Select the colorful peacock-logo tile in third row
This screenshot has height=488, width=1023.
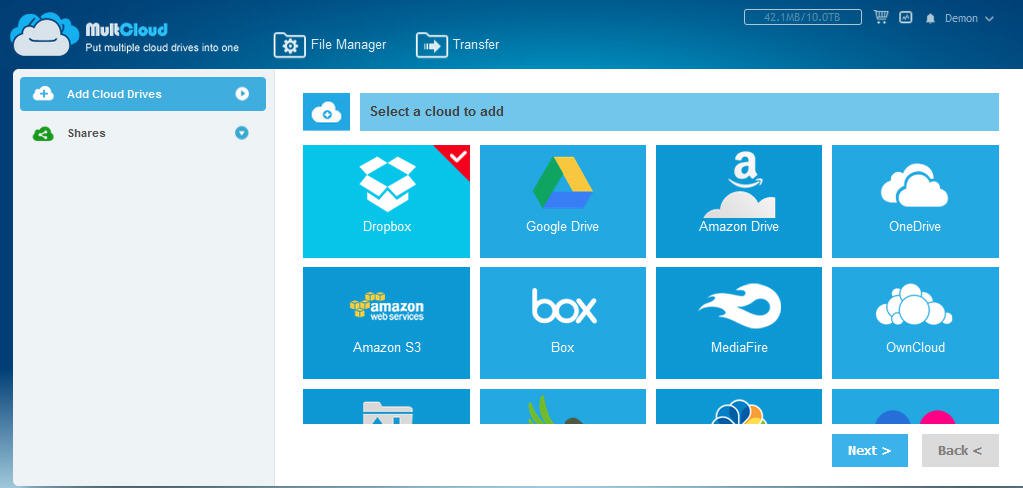point(739,406)
